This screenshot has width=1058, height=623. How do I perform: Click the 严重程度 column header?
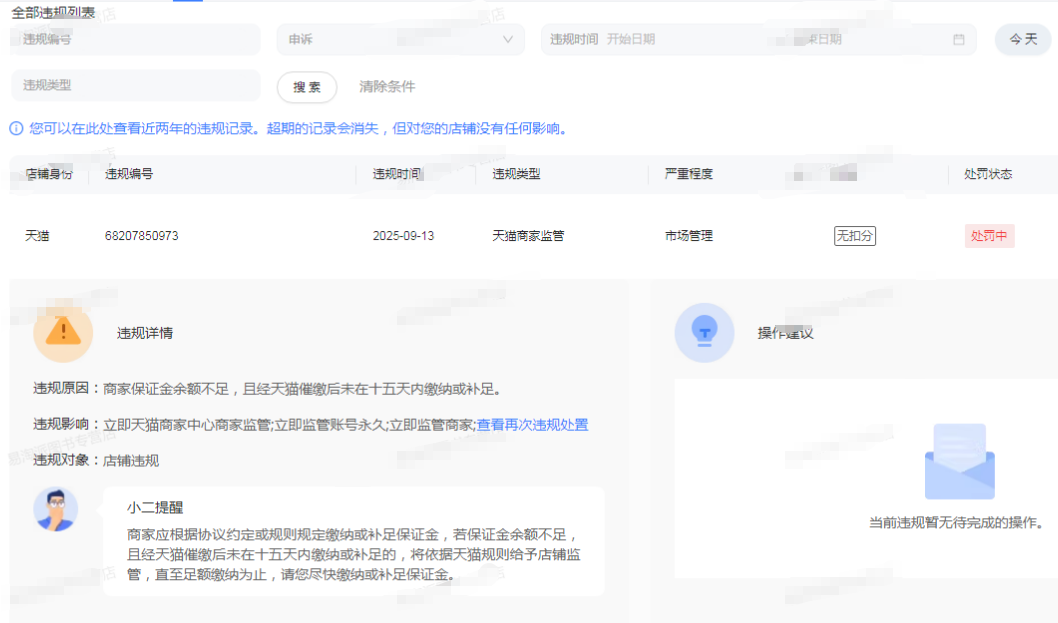pos(688,174)
